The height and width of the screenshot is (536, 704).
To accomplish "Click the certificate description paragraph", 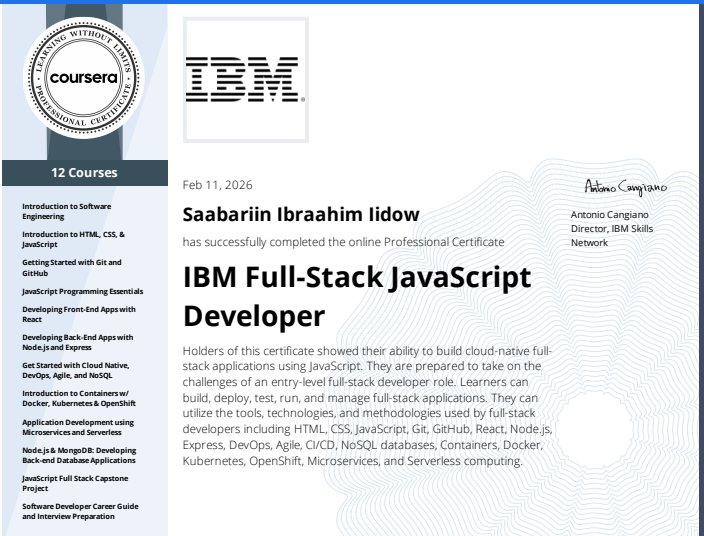I will 367,405.
